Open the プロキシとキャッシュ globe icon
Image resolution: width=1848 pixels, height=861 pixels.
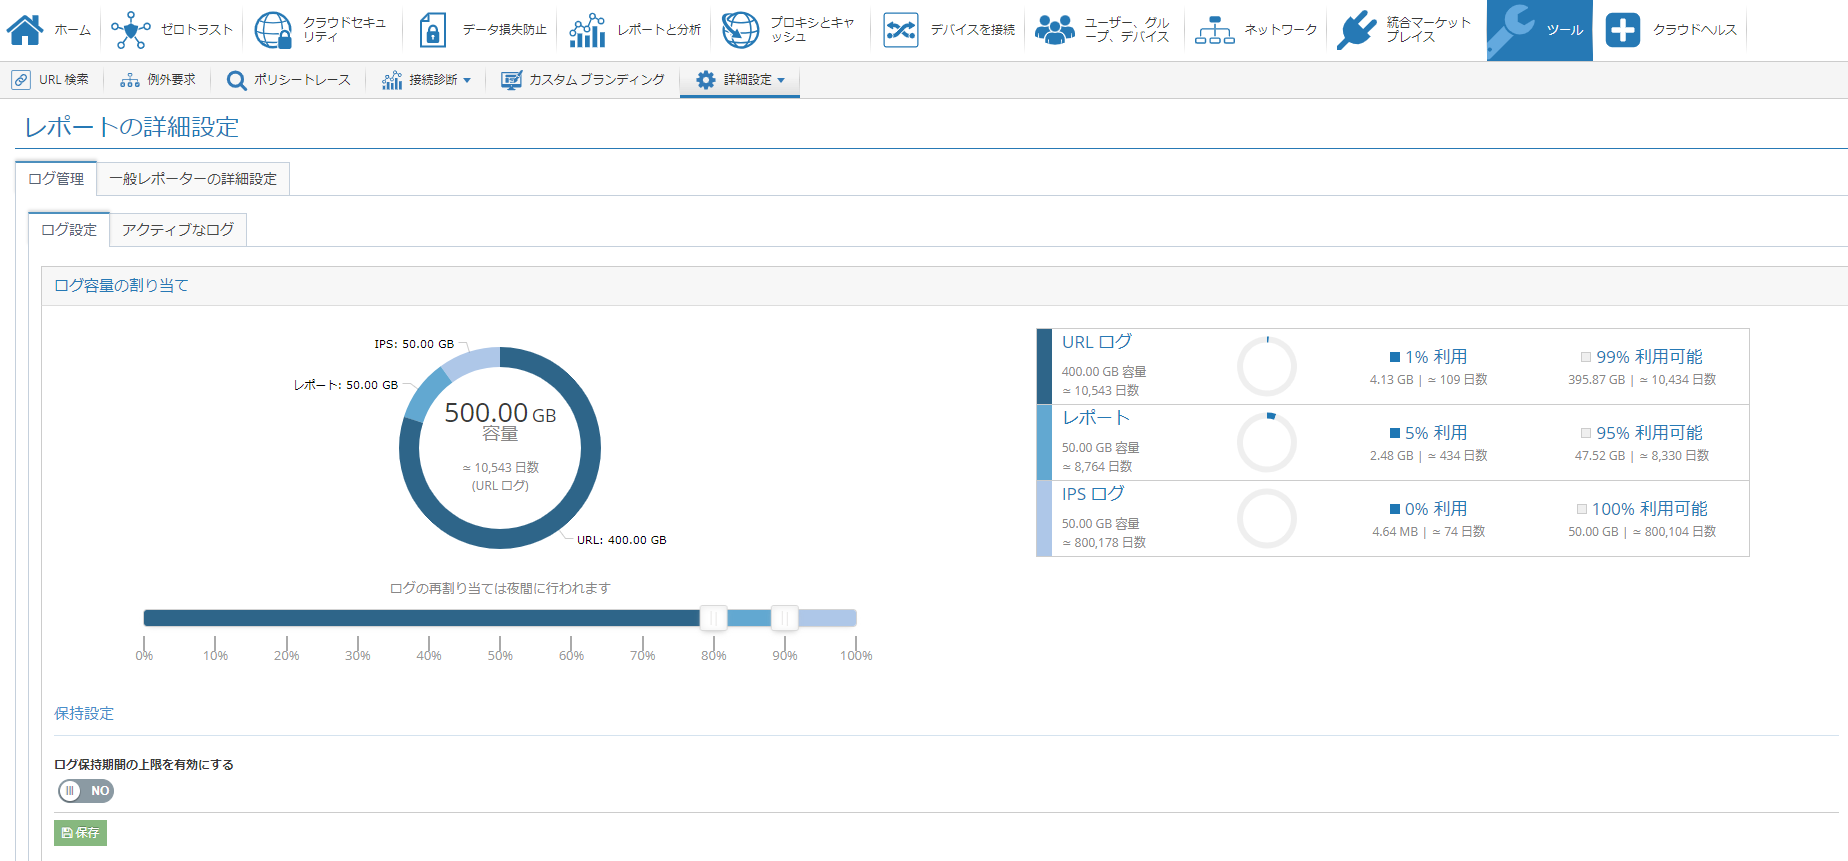(x=741, y=30)
